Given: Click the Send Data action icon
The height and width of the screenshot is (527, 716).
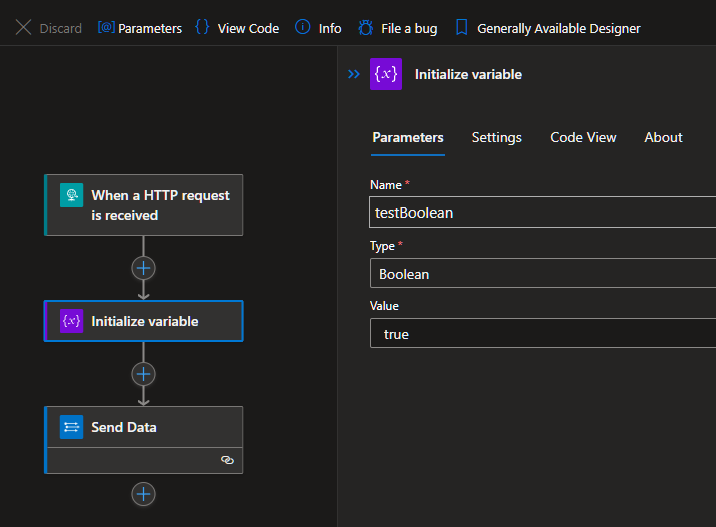Looking at the screenshot, I should click(72, 427).
